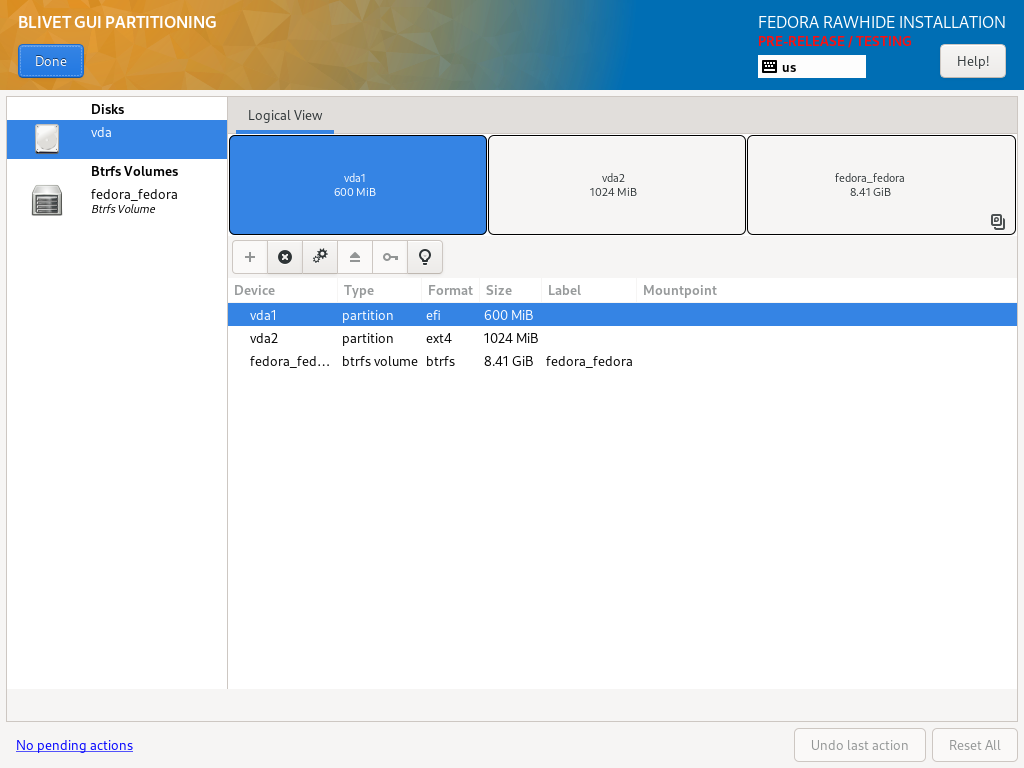Select the vda1 600 MiB block
Screen dimensions: 1024x768
[358, 185]
